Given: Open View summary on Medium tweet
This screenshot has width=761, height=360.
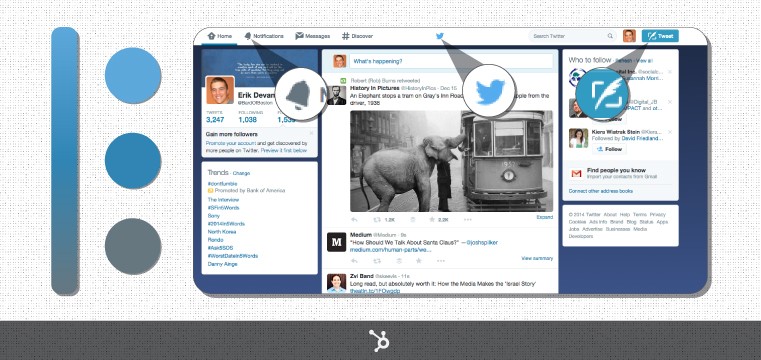Looking at the screenshot, I should coord(537,258).
